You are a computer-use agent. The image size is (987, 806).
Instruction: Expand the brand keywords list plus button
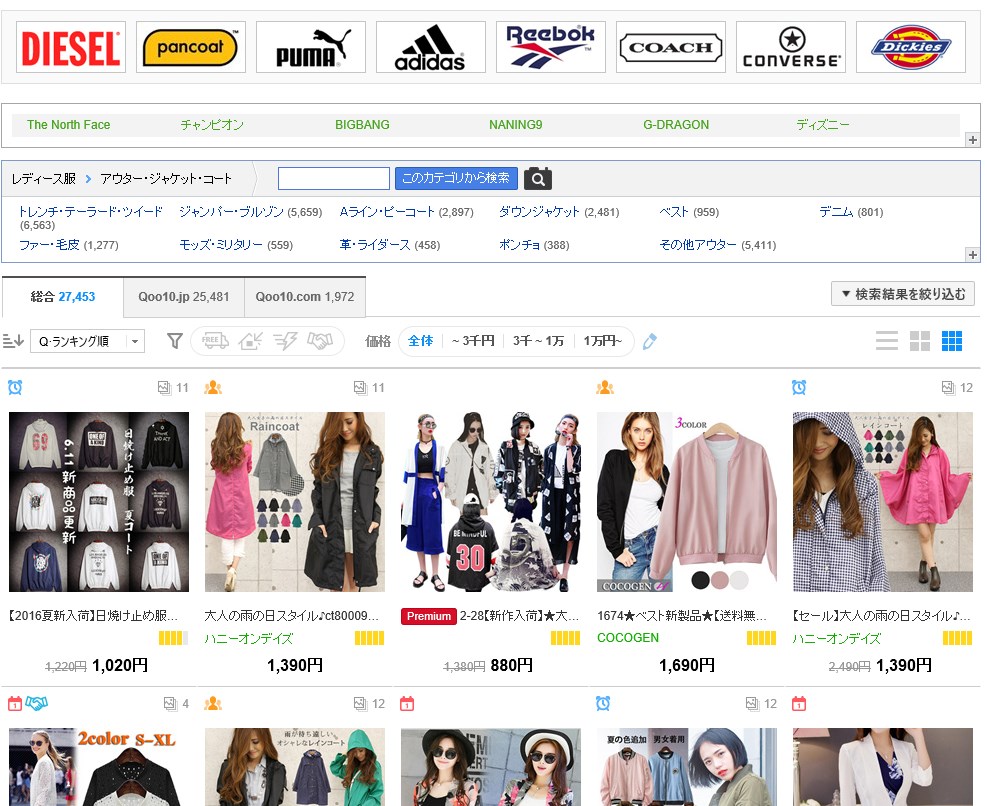coord(973,140)
